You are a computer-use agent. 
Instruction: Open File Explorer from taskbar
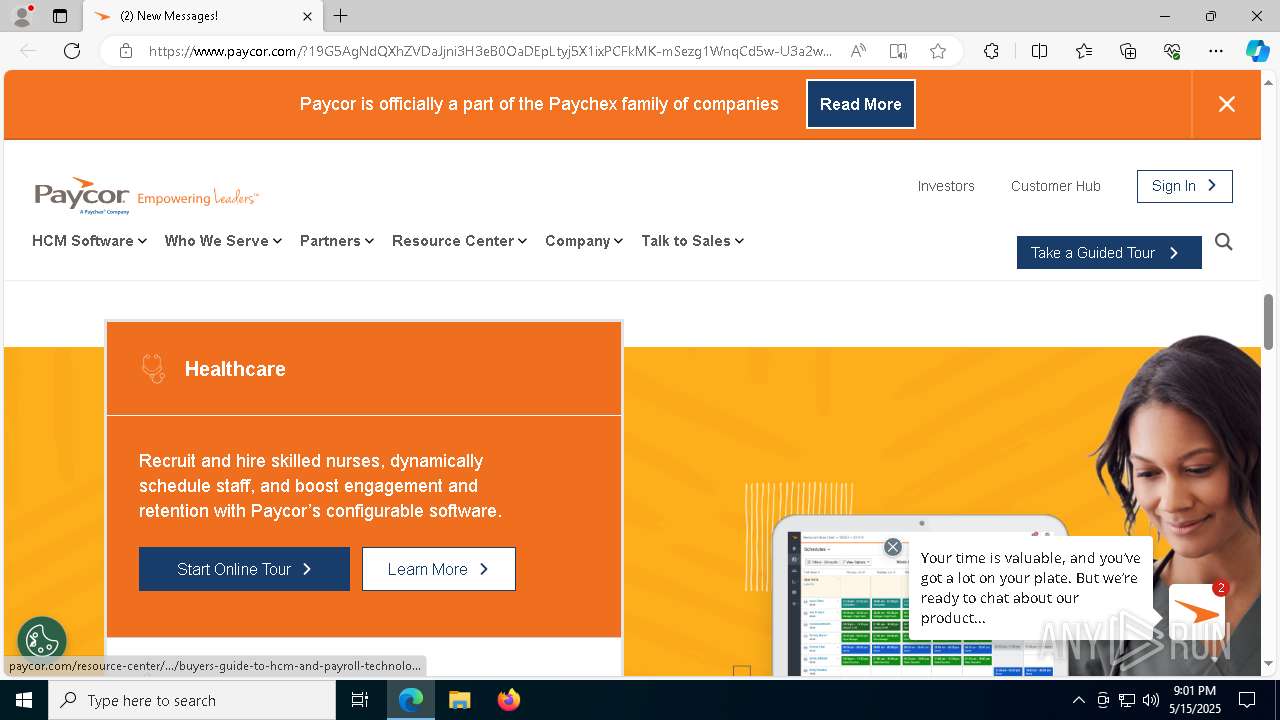pos(459,700)
